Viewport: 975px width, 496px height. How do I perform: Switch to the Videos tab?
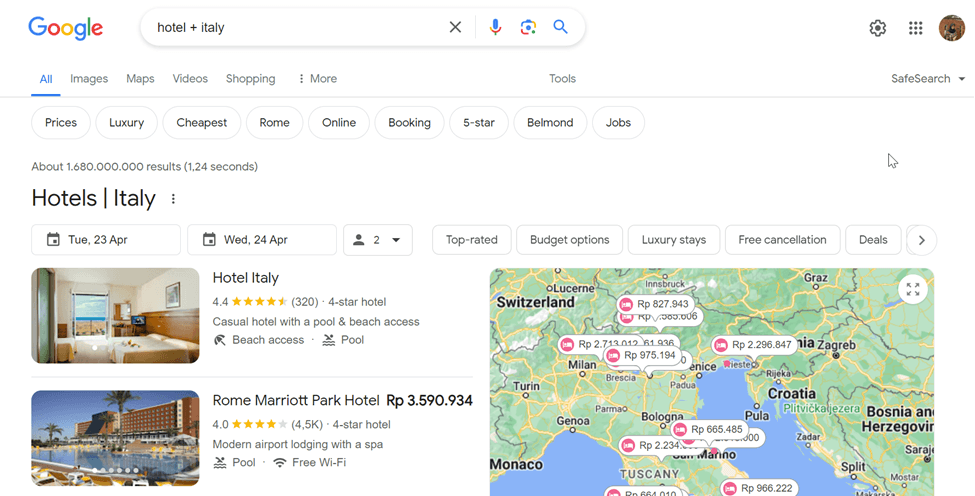pyautogui.click(x=190, y=79)
